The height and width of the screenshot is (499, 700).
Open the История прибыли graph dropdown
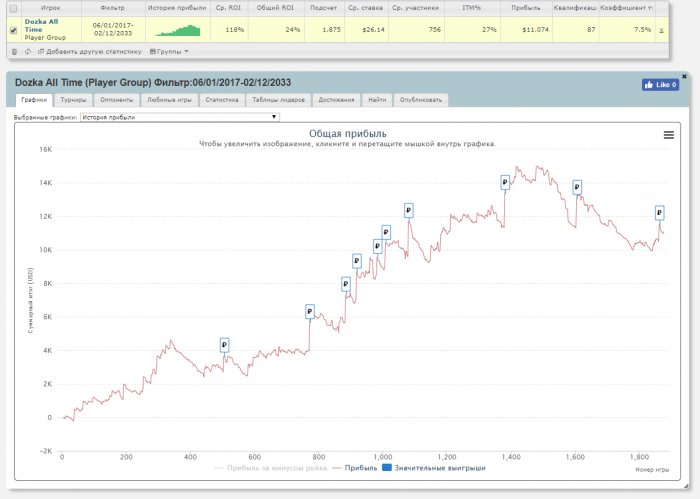[x=180, y=117]
